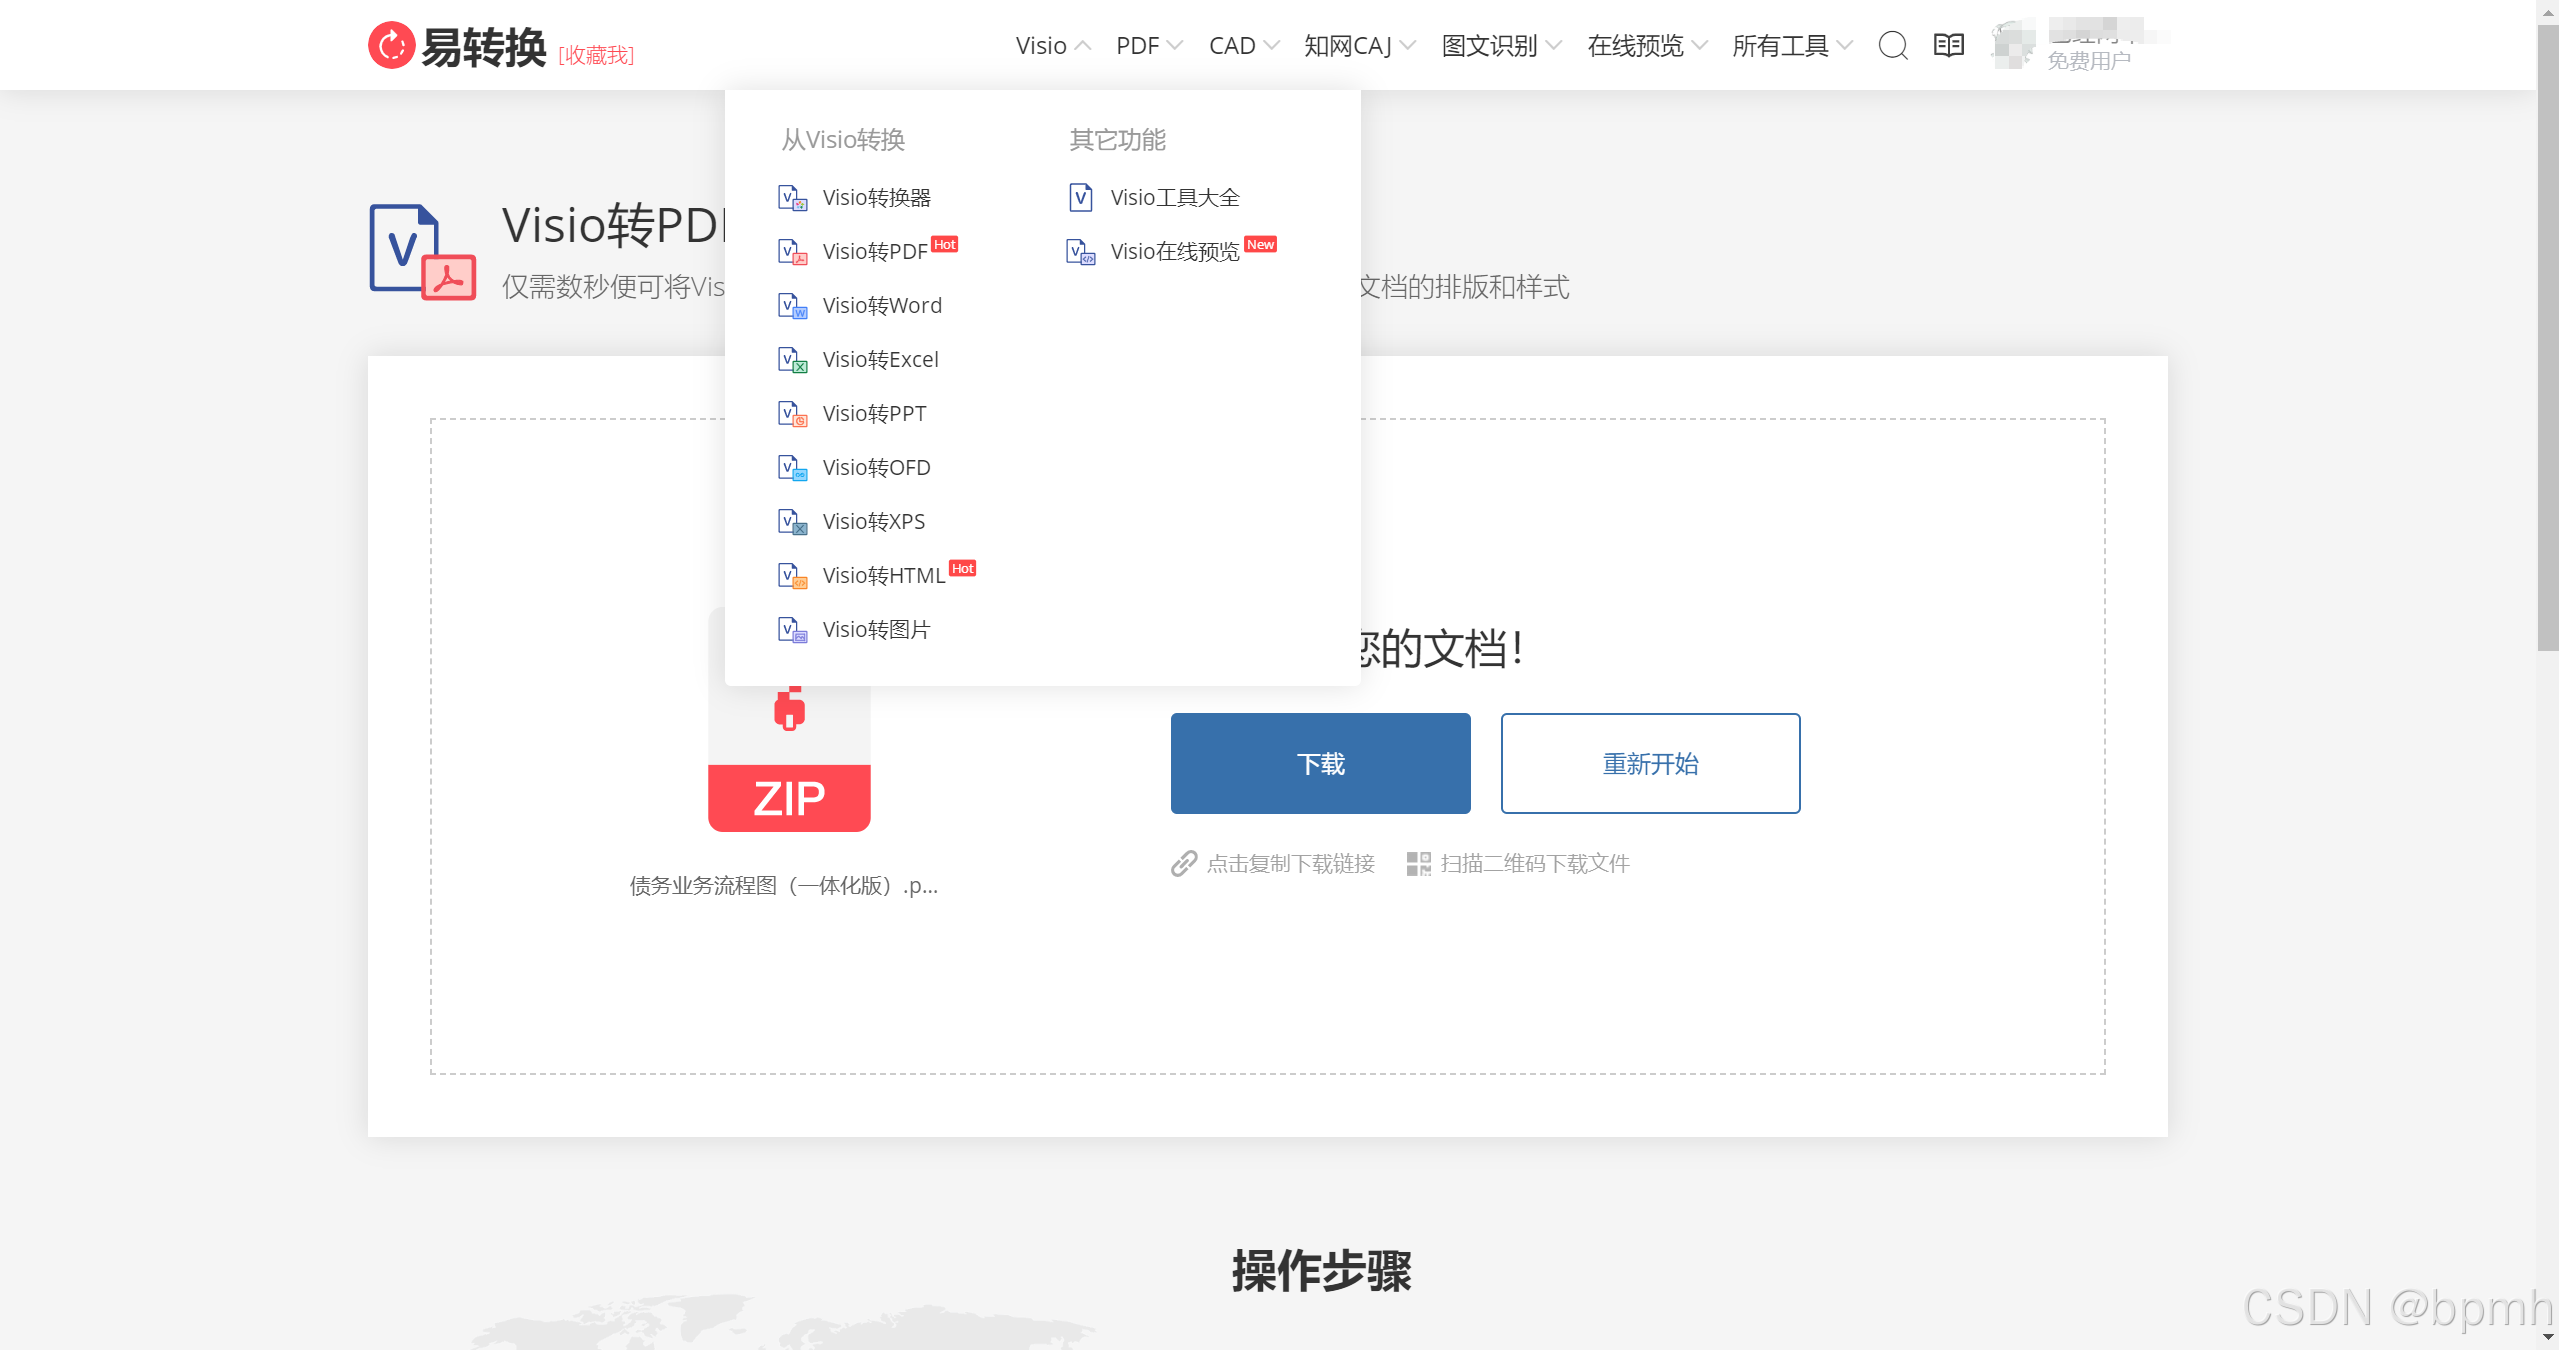Click the 易转换 brand name text
The height and width of the screenshot is (1350, 2559).
tap(483, 47)
